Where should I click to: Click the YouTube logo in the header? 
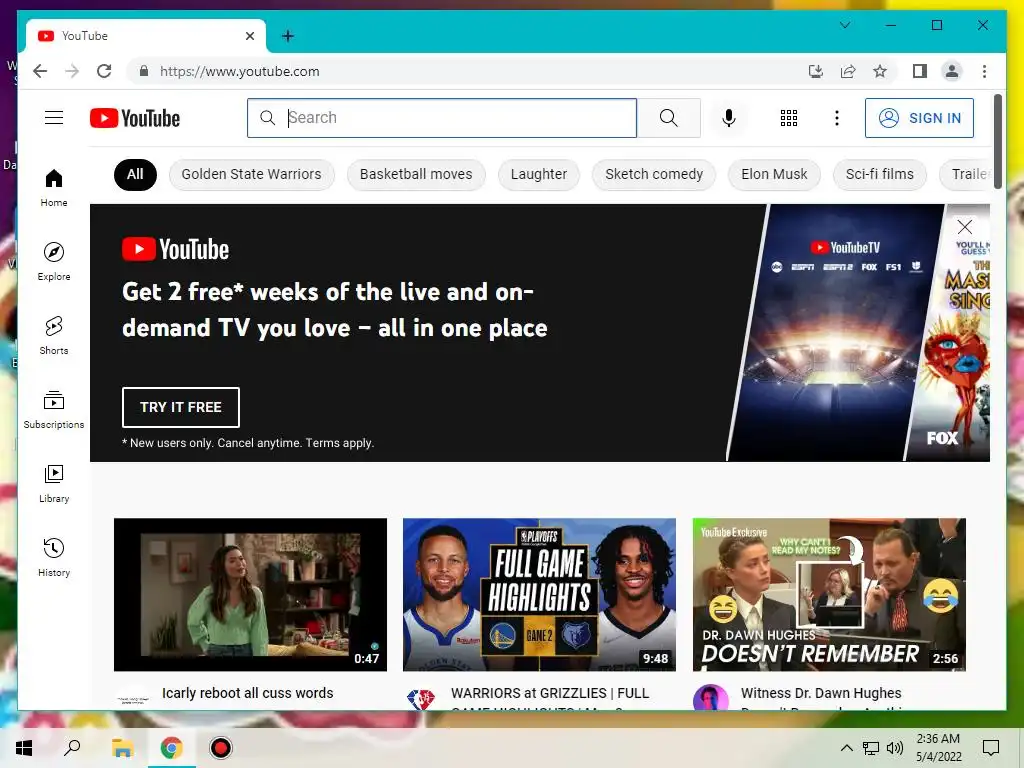pyautogui.click(x=135, y=118)
